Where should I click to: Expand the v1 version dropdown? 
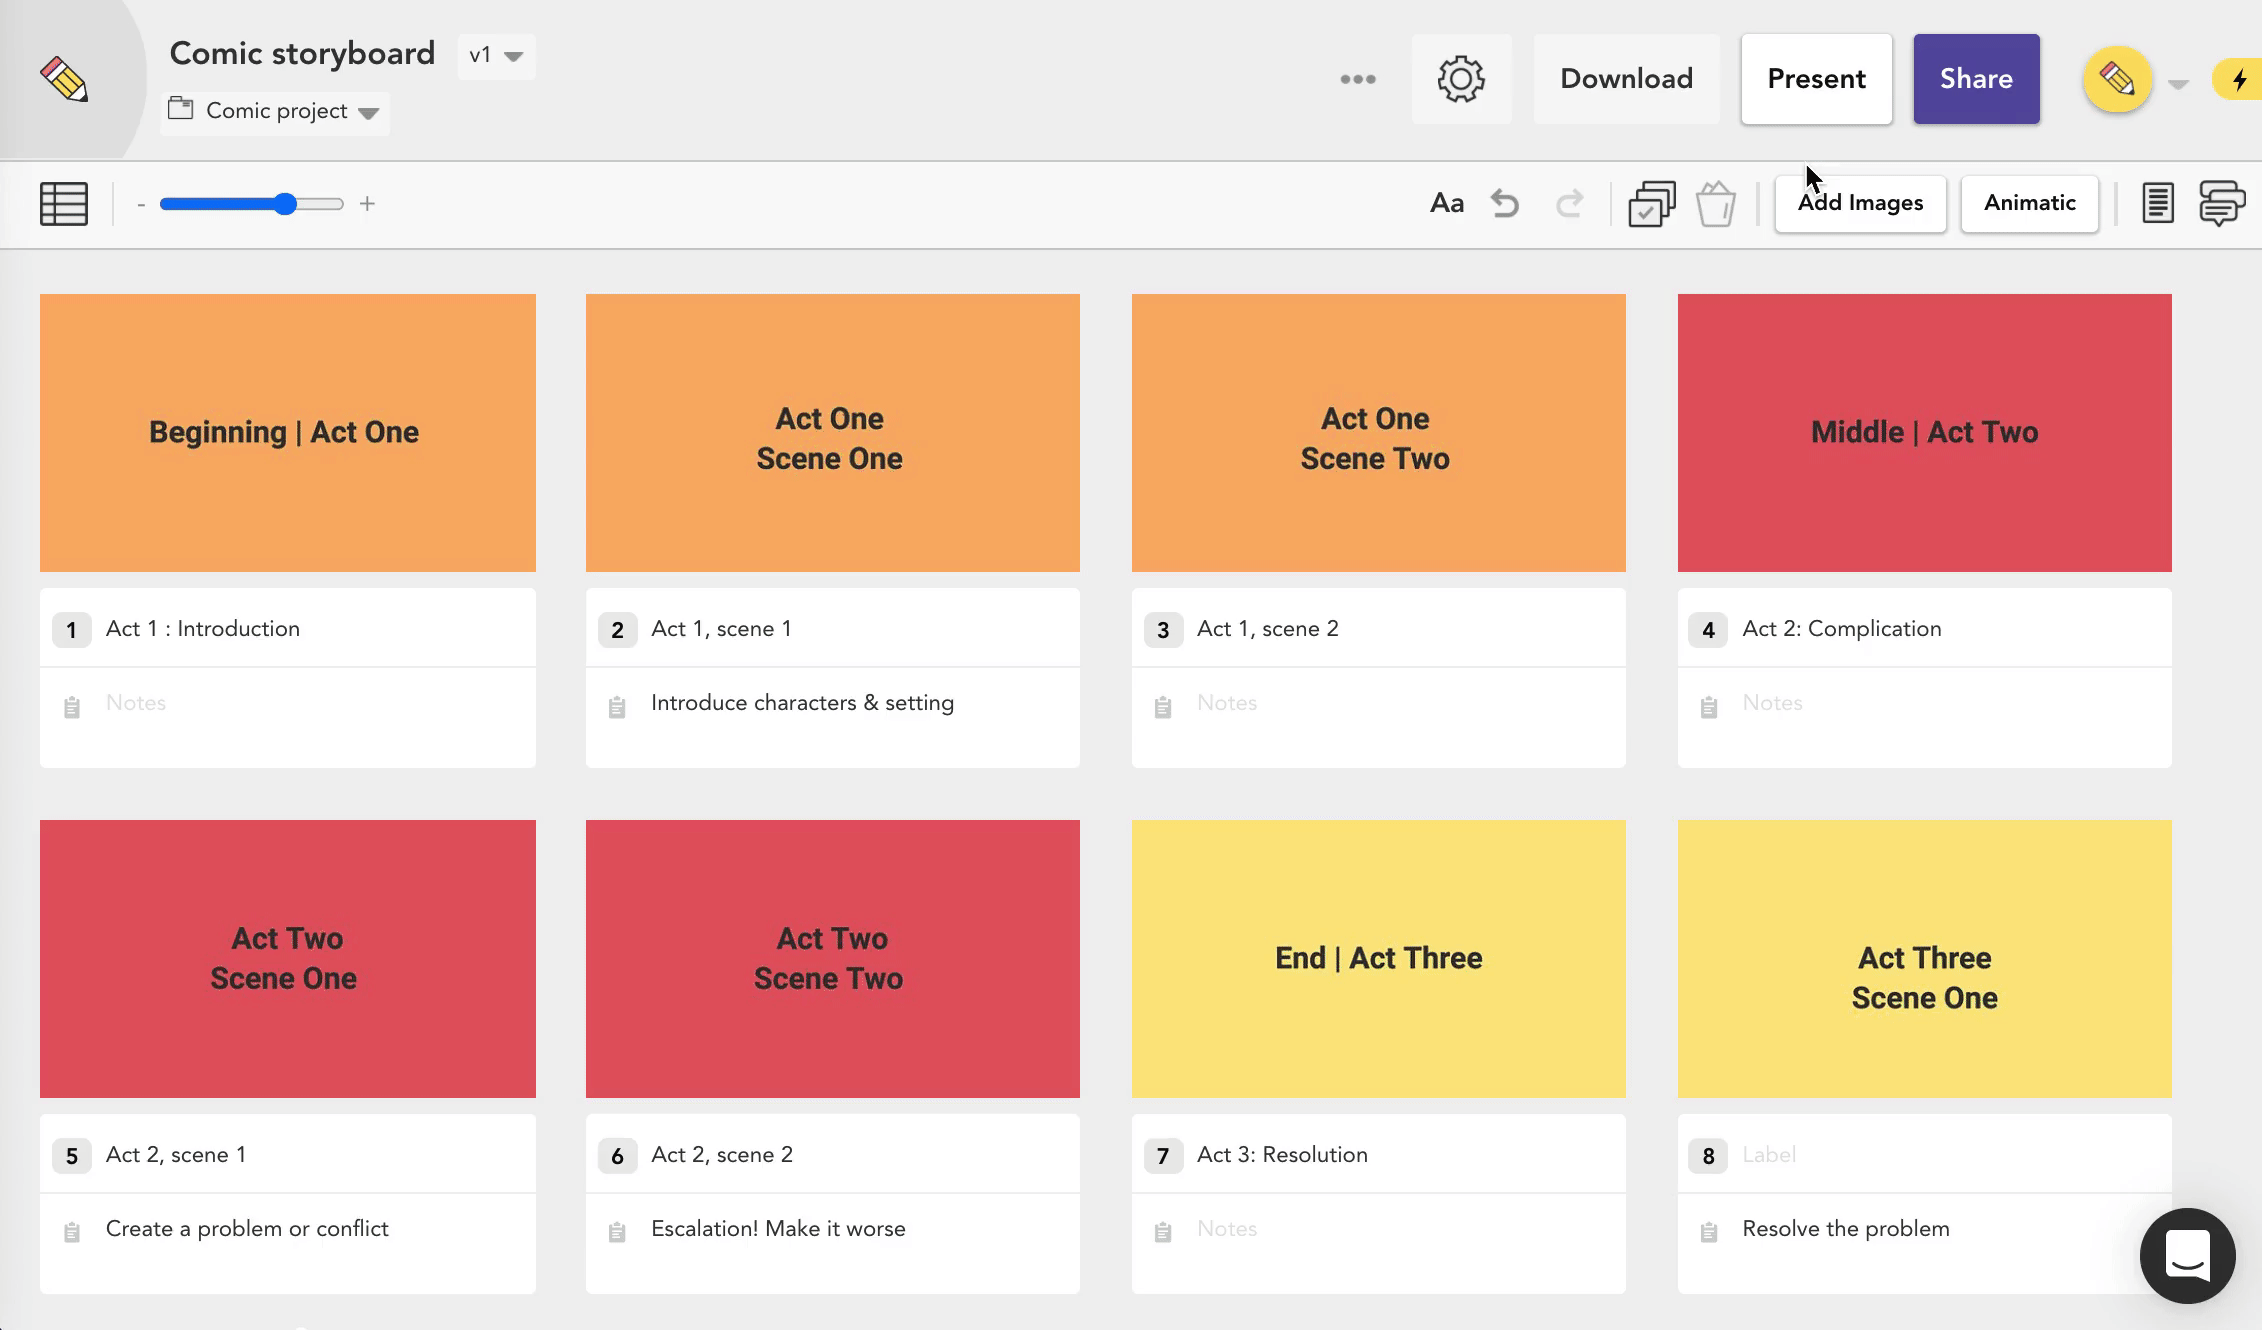tap(496, 56)
